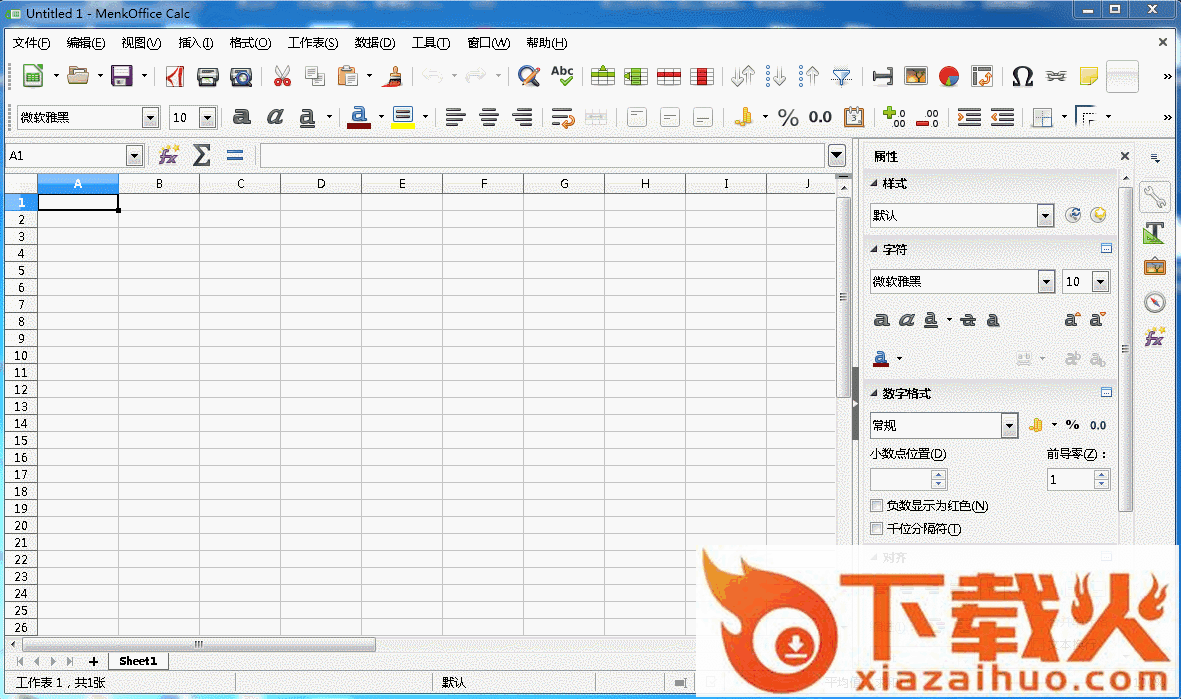The height and width of the screenshot is (699, 1181).
Task: Toggle align left in toolbar
Action: [455, 117]
